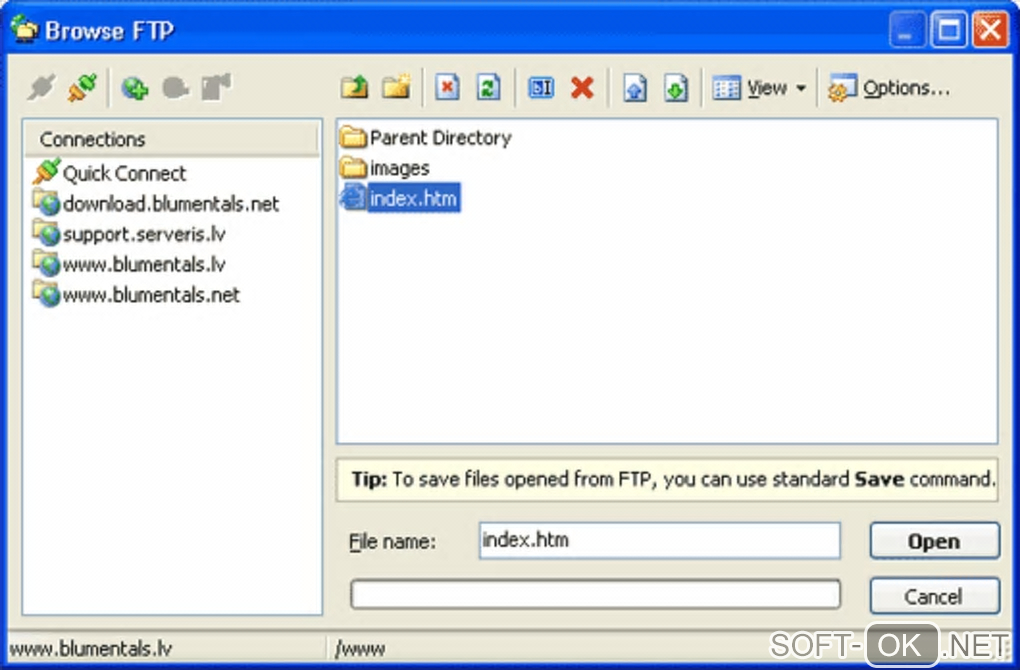Maximize the Browse FTP window

948,29
